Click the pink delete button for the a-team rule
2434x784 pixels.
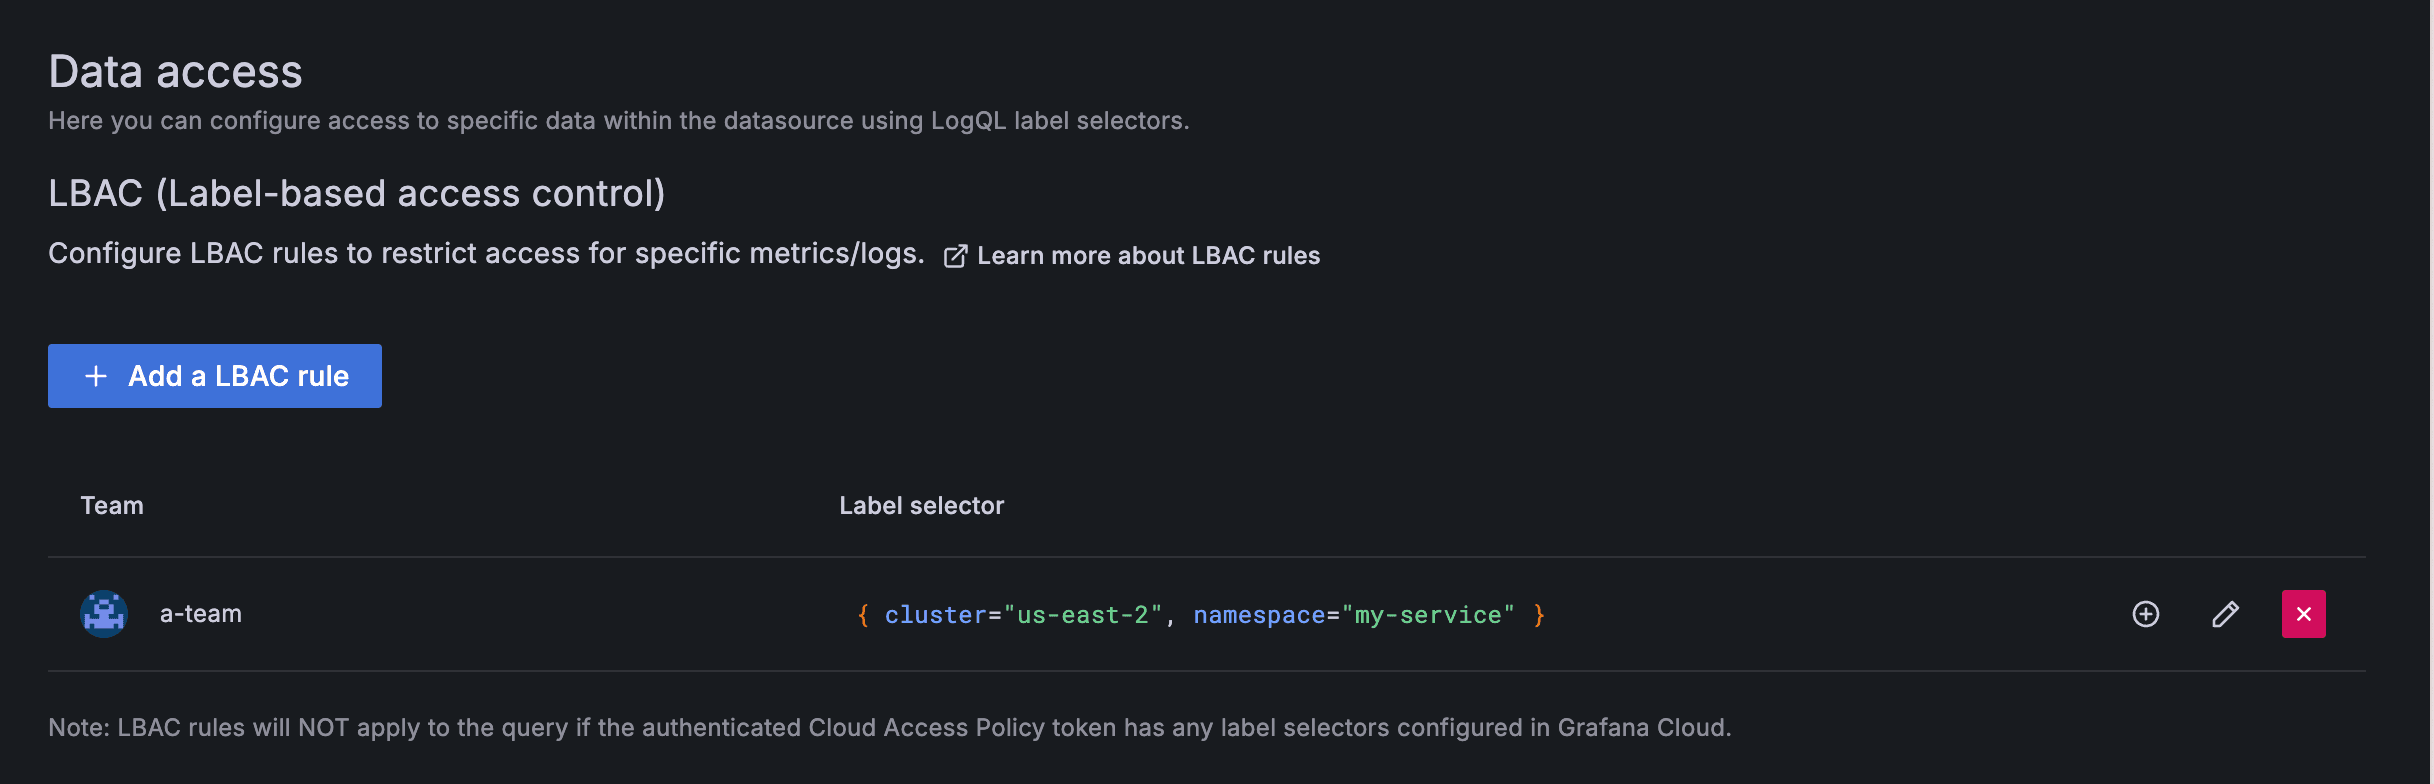click(x=2304, y=613)
